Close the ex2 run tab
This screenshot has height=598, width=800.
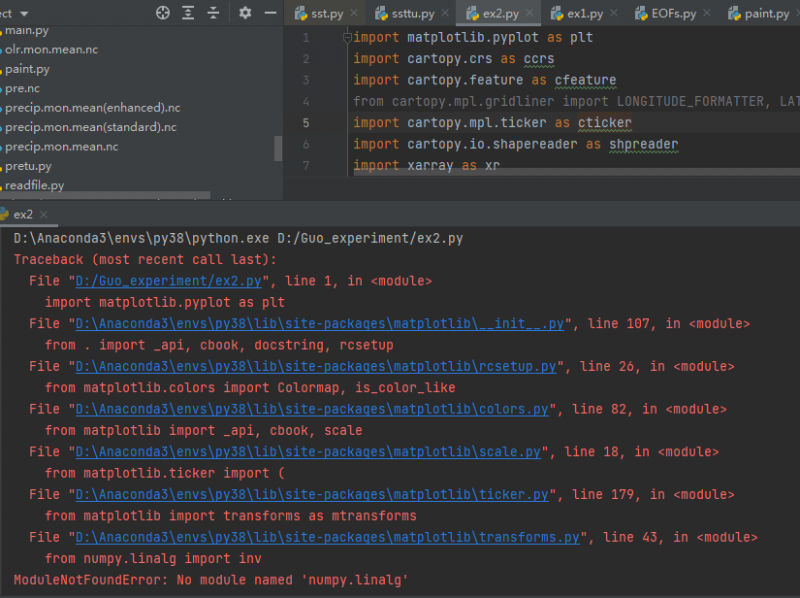coord(44,215)
